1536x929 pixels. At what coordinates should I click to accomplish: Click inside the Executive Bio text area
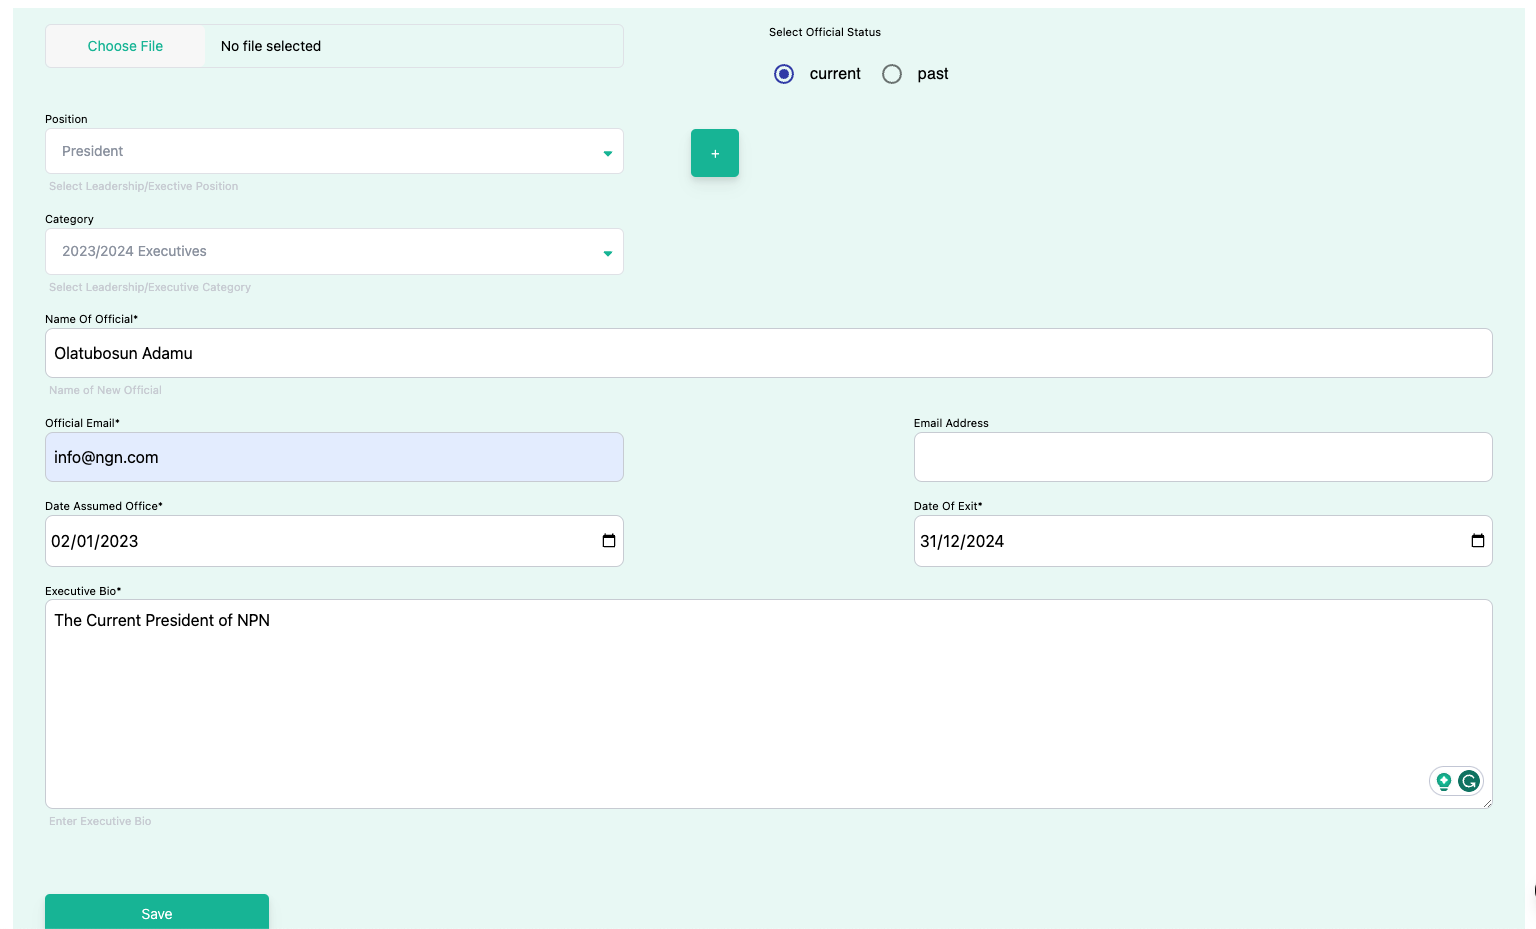click(768, 704)
